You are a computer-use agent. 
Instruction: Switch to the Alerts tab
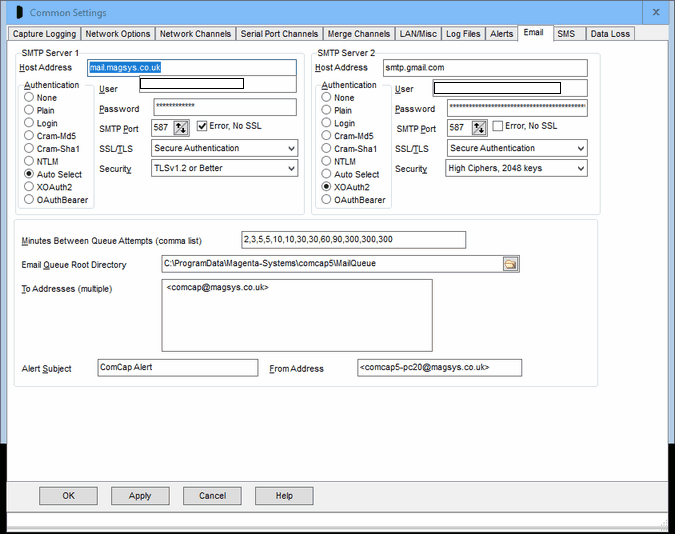[501, 34]
